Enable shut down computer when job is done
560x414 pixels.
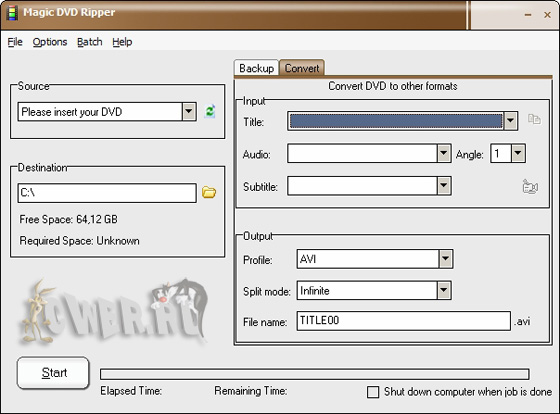[x=373, y=391]
